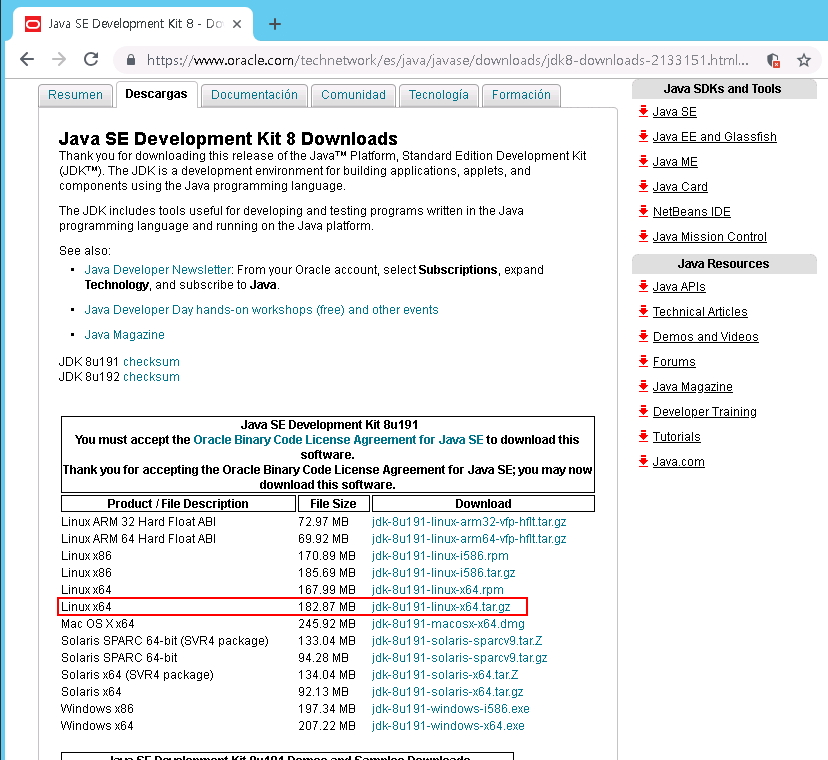This screenshot has width=828, height=760.
Task: Reload the Oracle download page
Action: pos(91,60)
